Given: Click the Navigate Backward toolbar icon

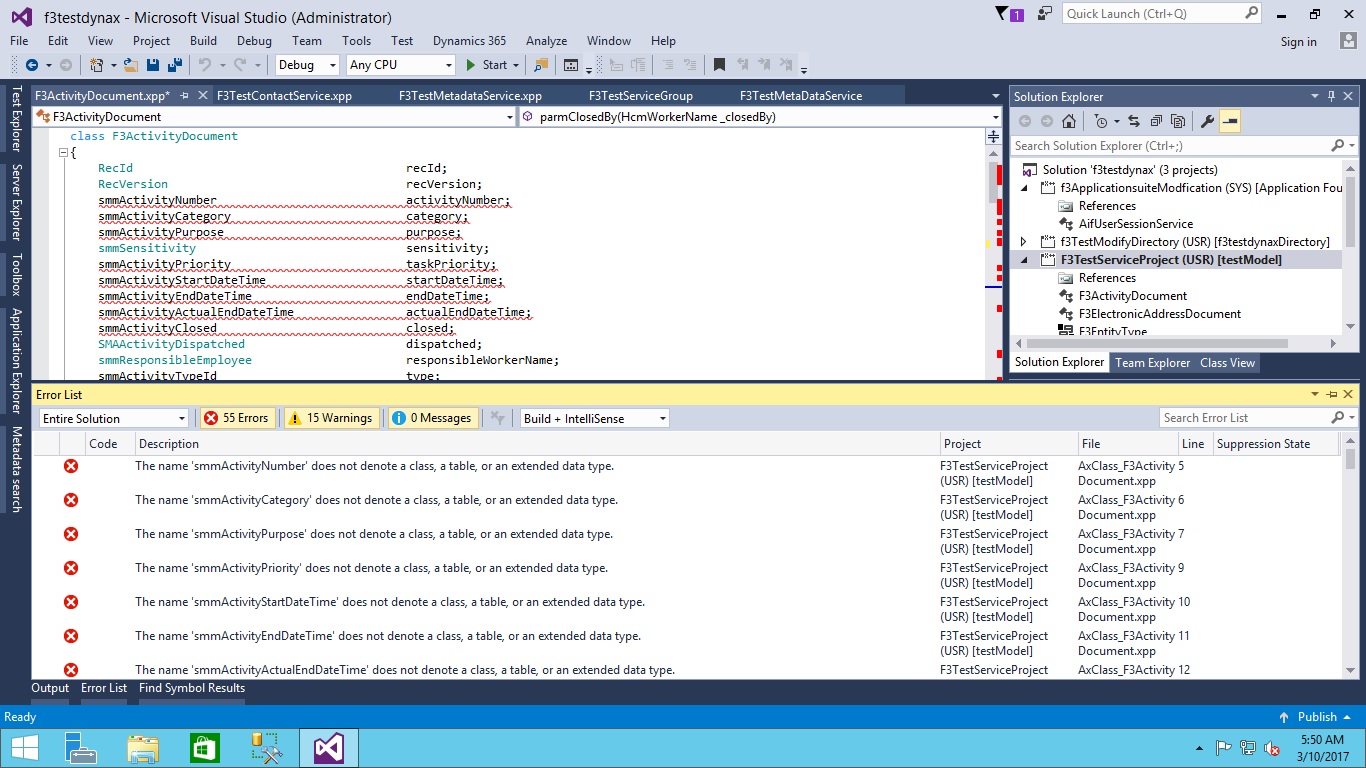Looking at the screenshot, I should [x=30, y=65].
